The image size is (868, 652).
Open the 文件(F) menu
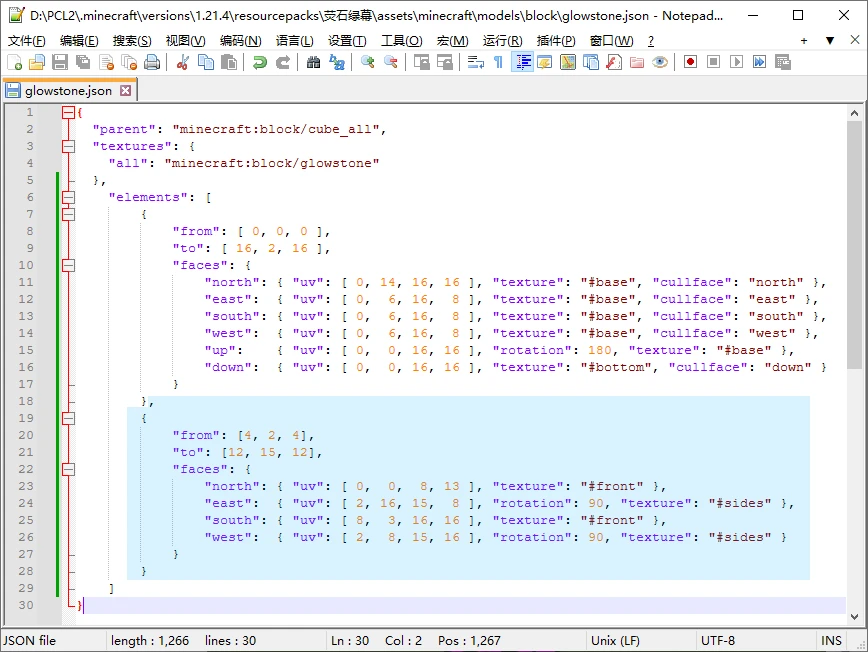(x=27, y=40)
